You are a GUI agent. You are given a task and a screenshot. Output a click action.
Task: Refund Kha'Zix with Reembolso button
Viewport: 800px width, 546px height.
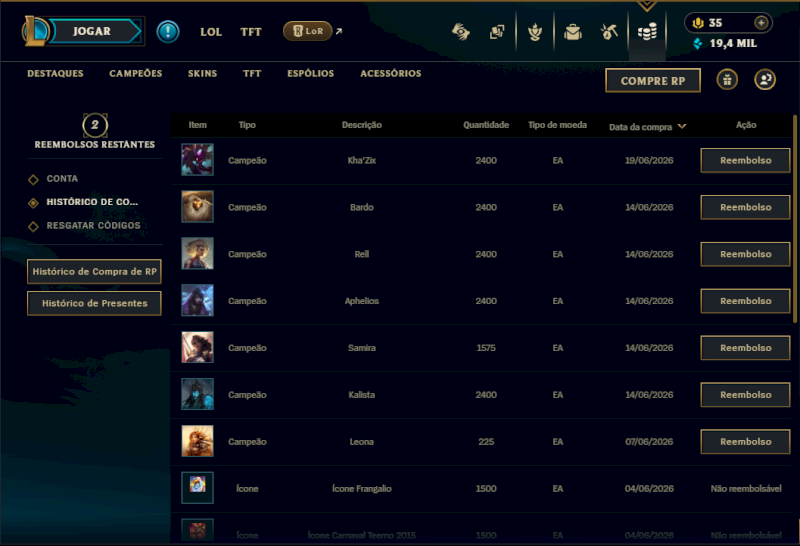[x=745, y=160]
